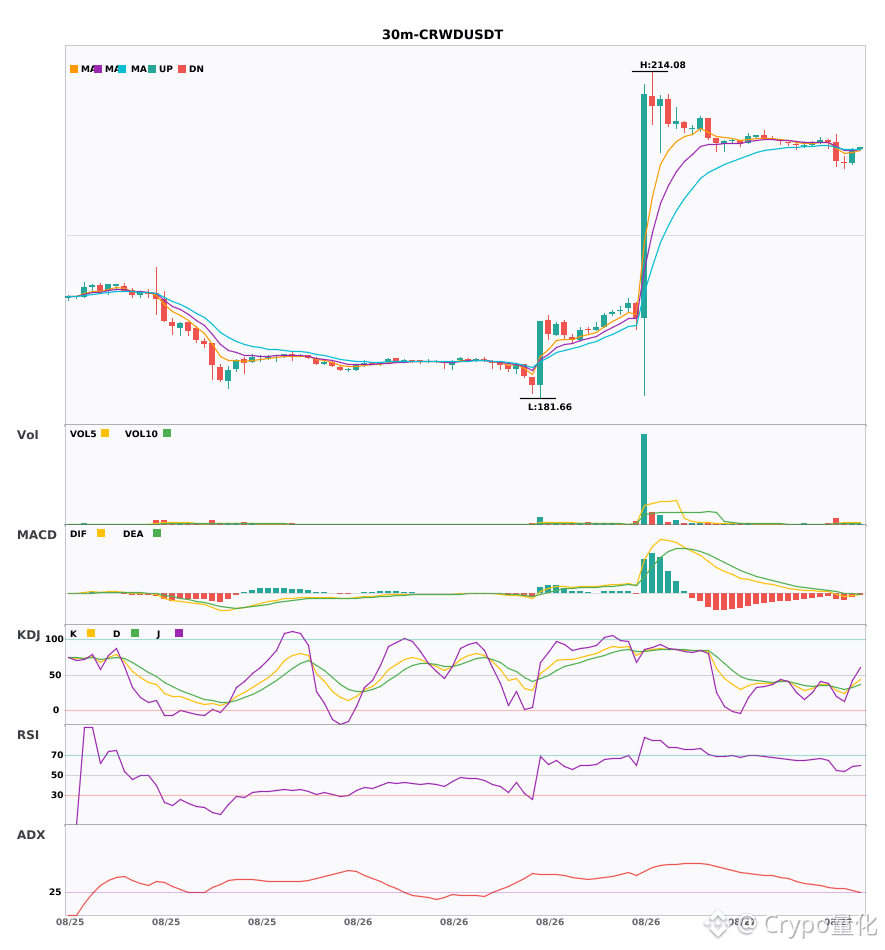Click the VOL5 legend text
This screenshot has width=885, height=950.
(x=83, y=434)
